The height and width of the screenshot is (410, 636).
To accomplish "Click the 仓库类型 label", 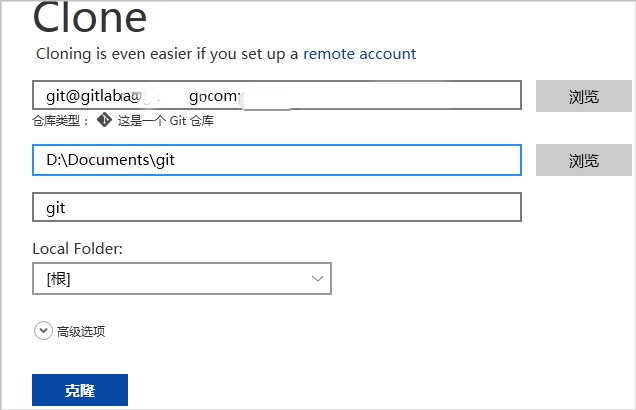I will pos(60,121).
